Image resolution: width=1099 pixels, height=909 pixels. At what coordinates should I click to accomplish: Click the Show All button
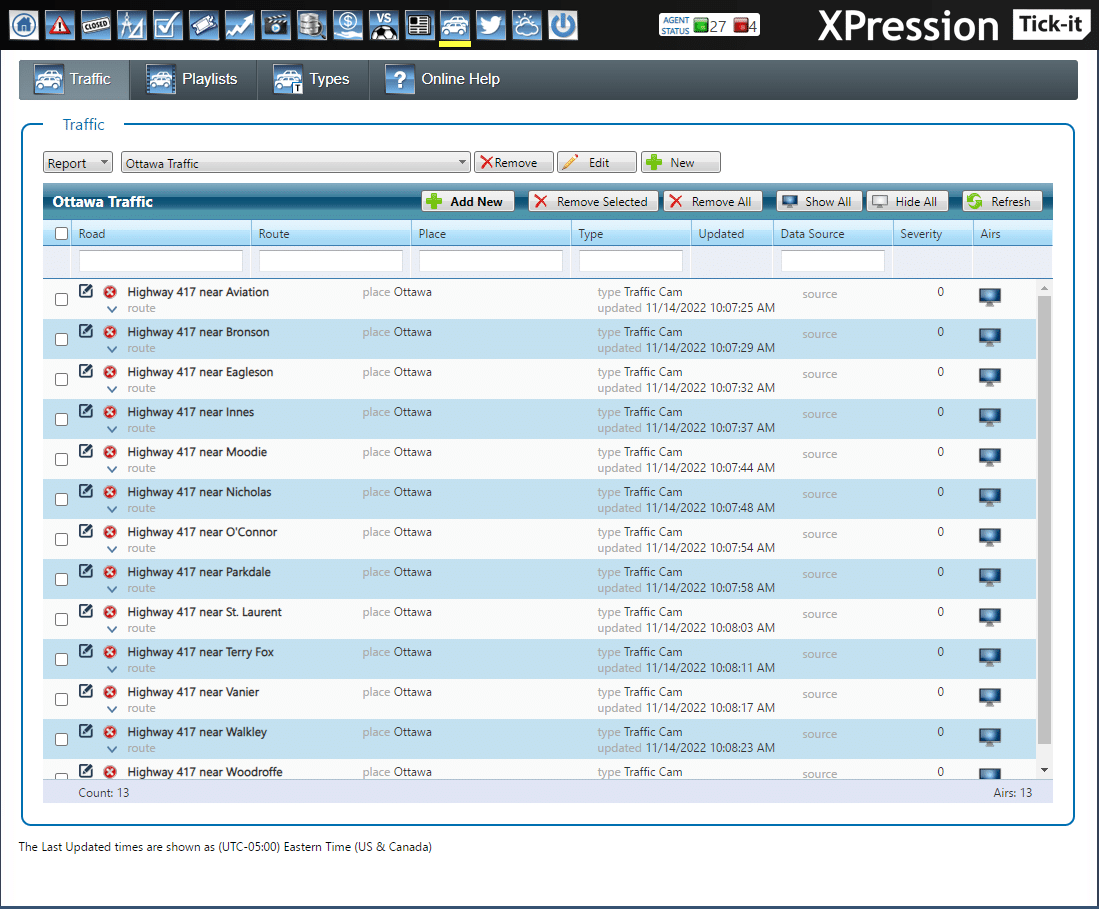(x=820, y=201)
